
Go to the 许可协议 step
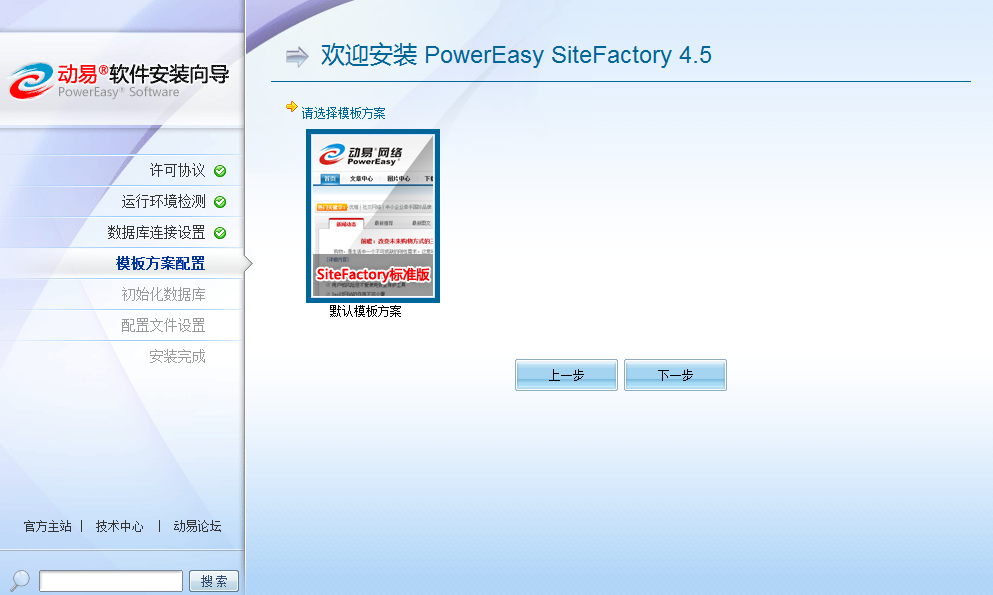click(177, 171)
